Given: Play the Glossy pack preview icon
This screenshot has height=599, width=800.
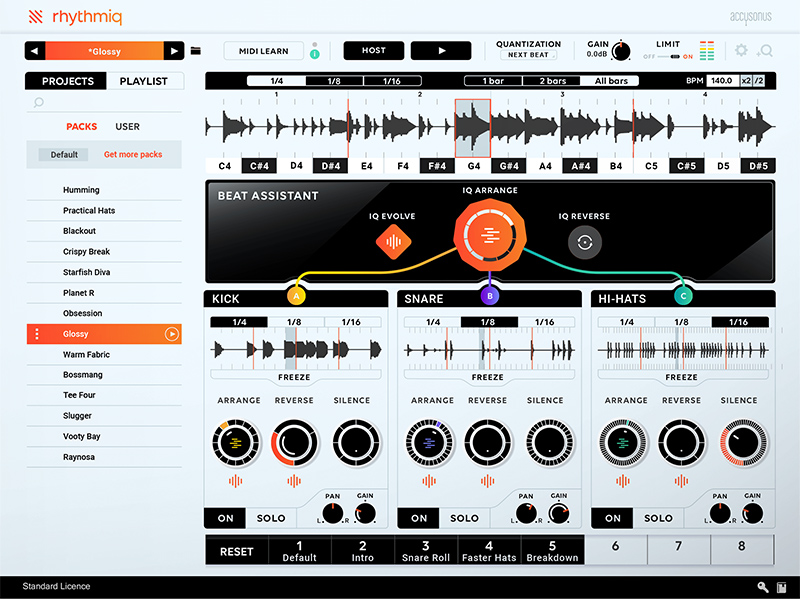Looking at the screenshot, I should click(171, 334).
